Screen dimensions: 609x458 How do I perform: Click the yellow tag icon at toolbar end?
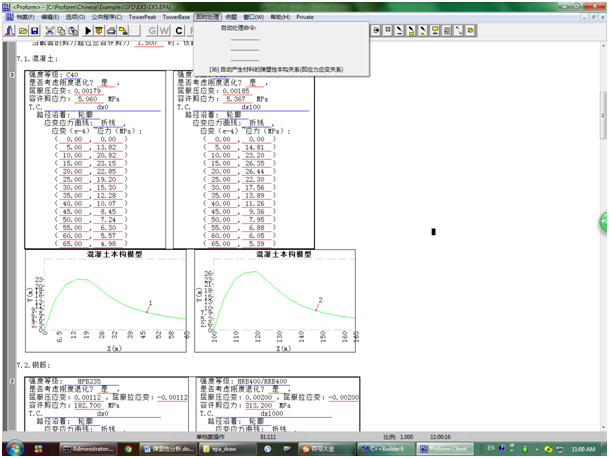[470, 30]
